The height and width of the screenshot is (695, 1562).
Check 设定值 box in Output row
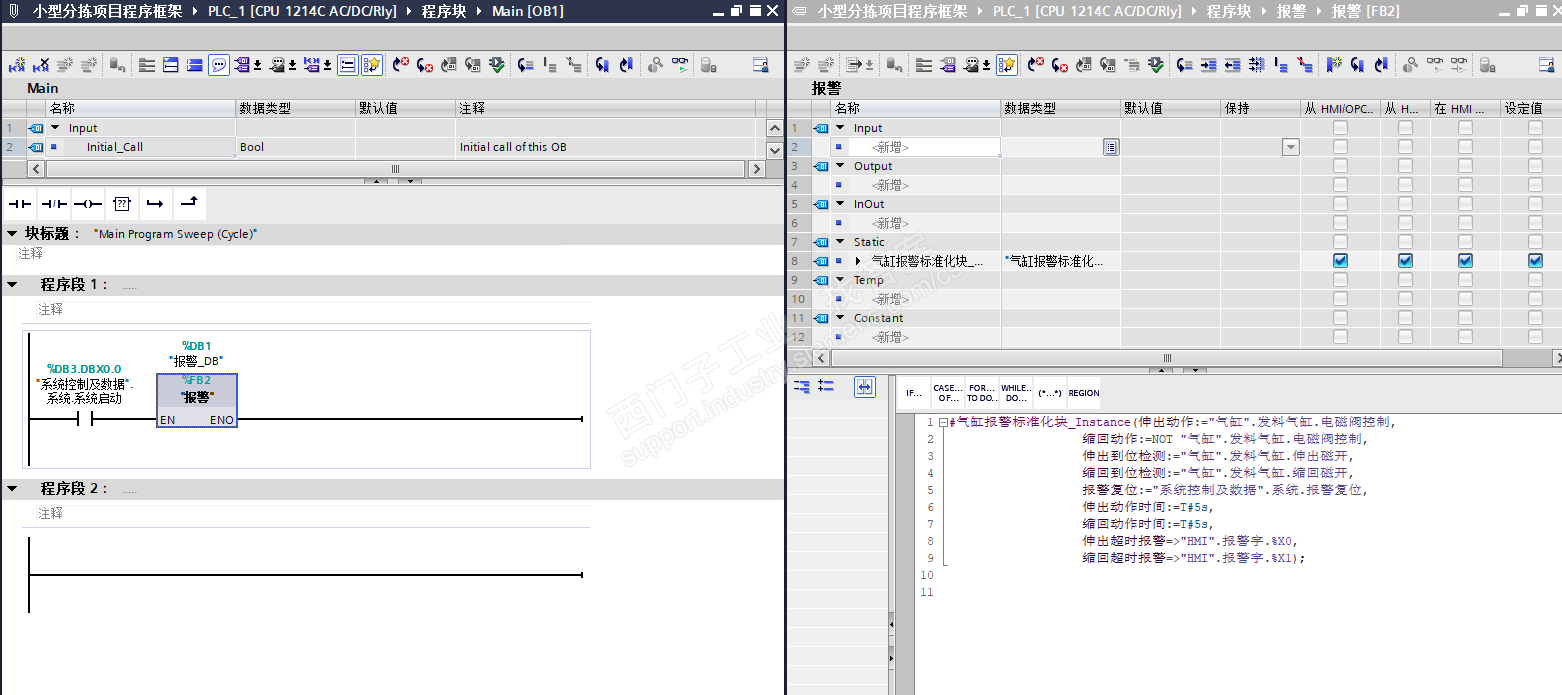point(1535,166)
